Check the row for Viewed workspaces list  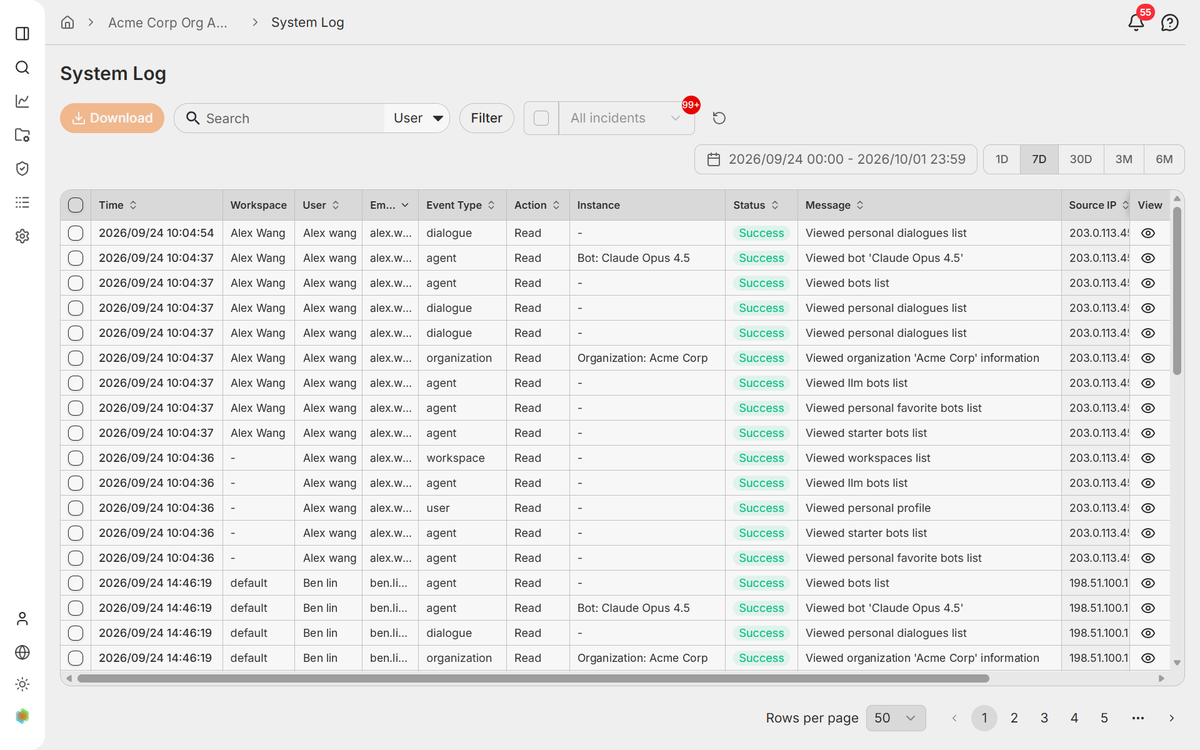(76, 458)
